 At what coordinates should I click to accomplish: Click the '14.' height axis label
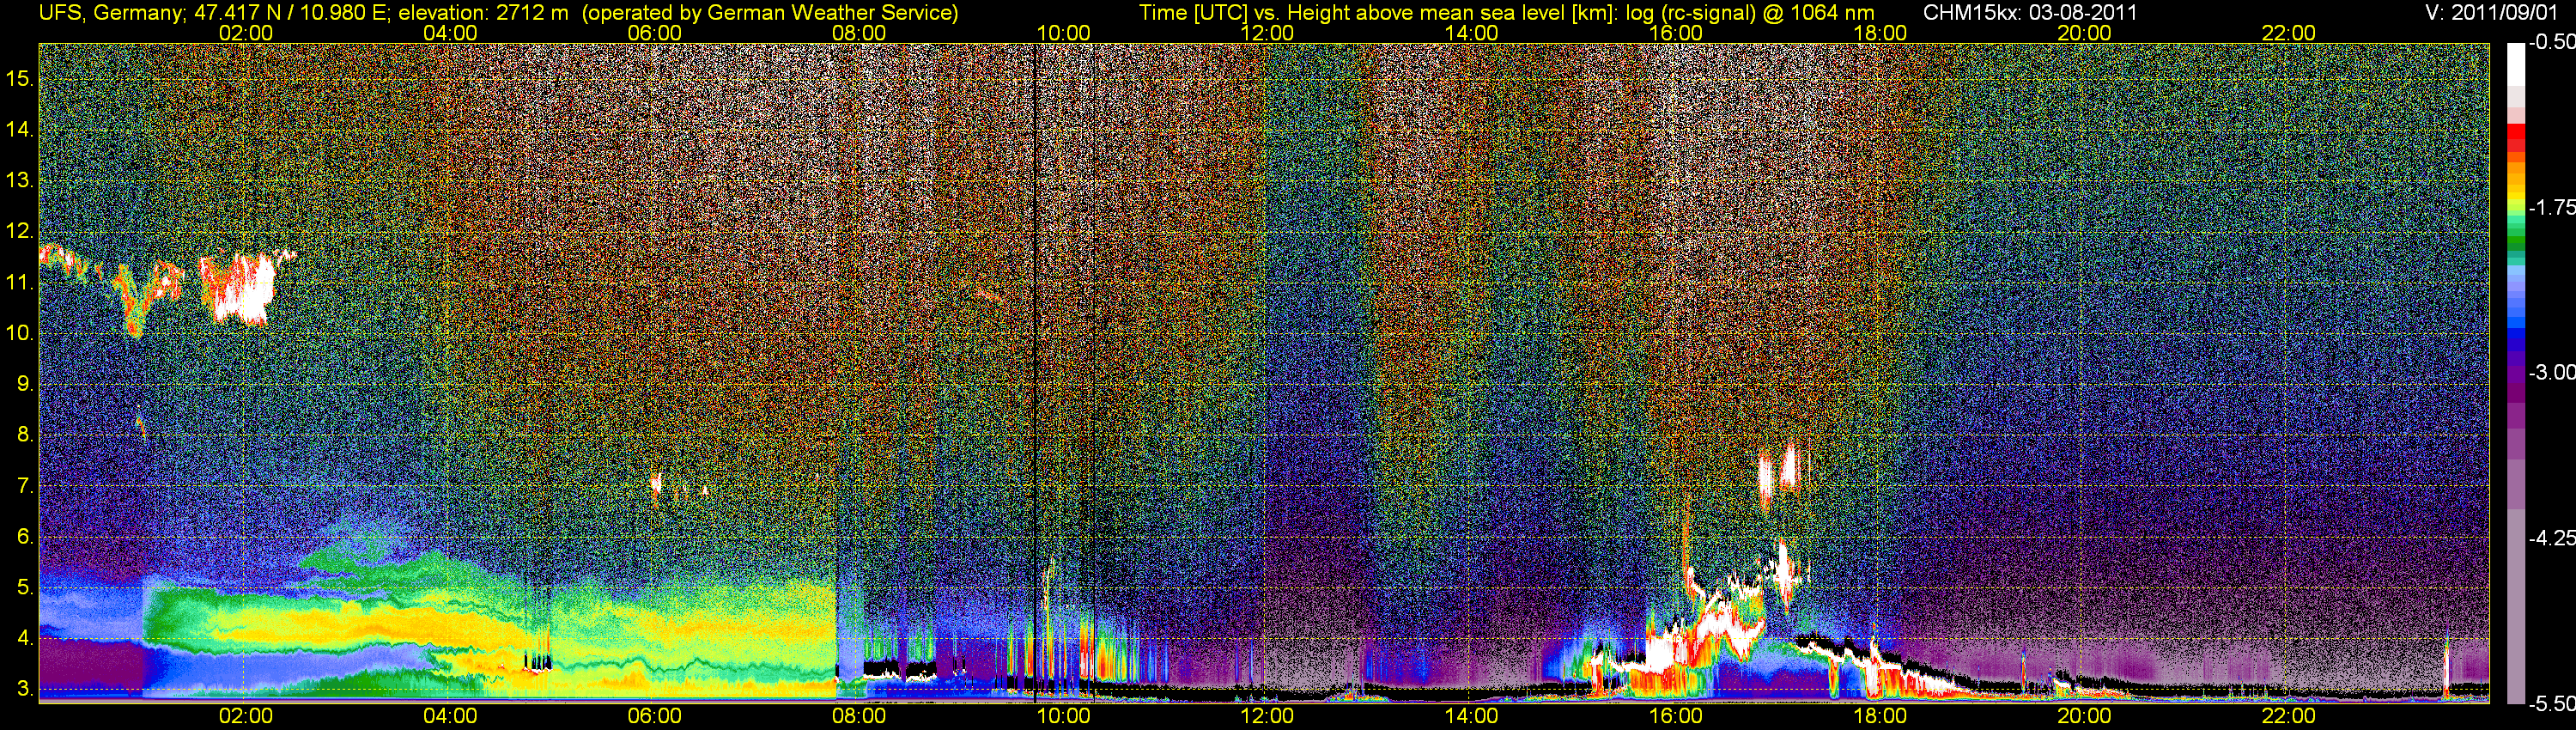20,130
